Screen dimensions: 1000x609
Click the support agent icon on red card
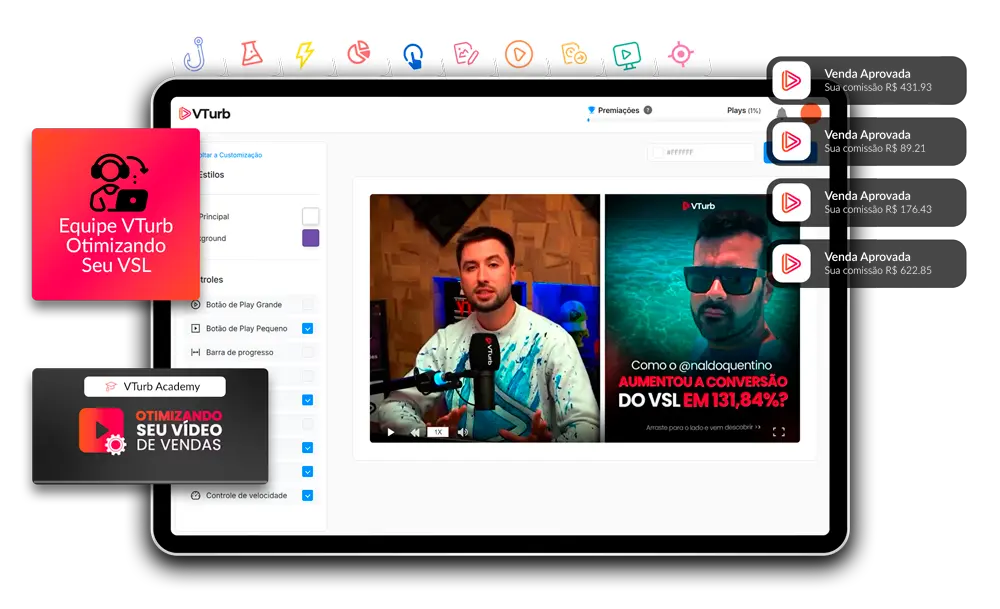pyautogui.click(x=119, y=182)
